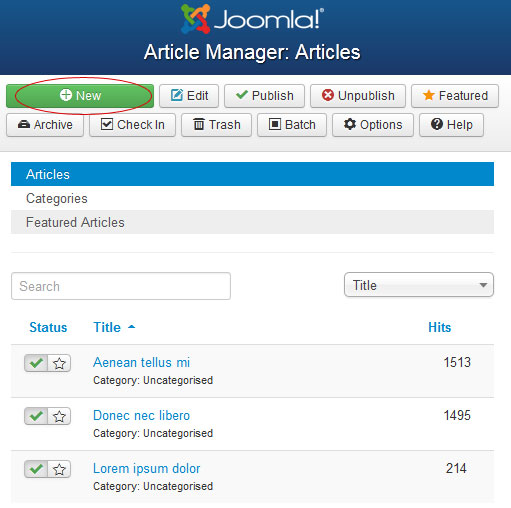The width and height of the screenshot is (511, 508).
Task: Toggle published status of Donec nec libero
Action: [36, 416]
